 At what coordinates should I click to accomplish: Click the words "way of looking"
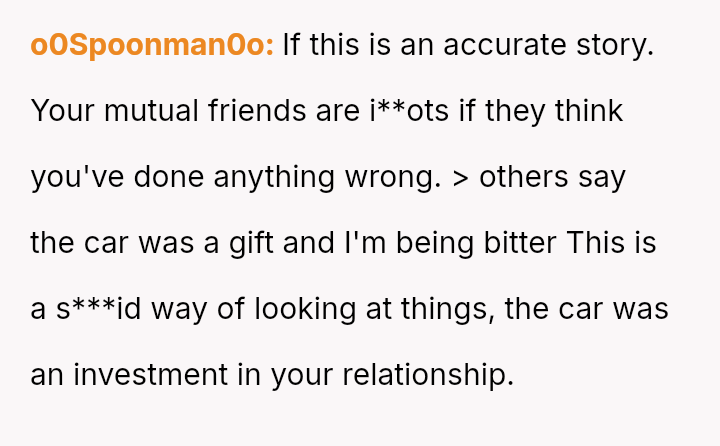click(251, 309)
